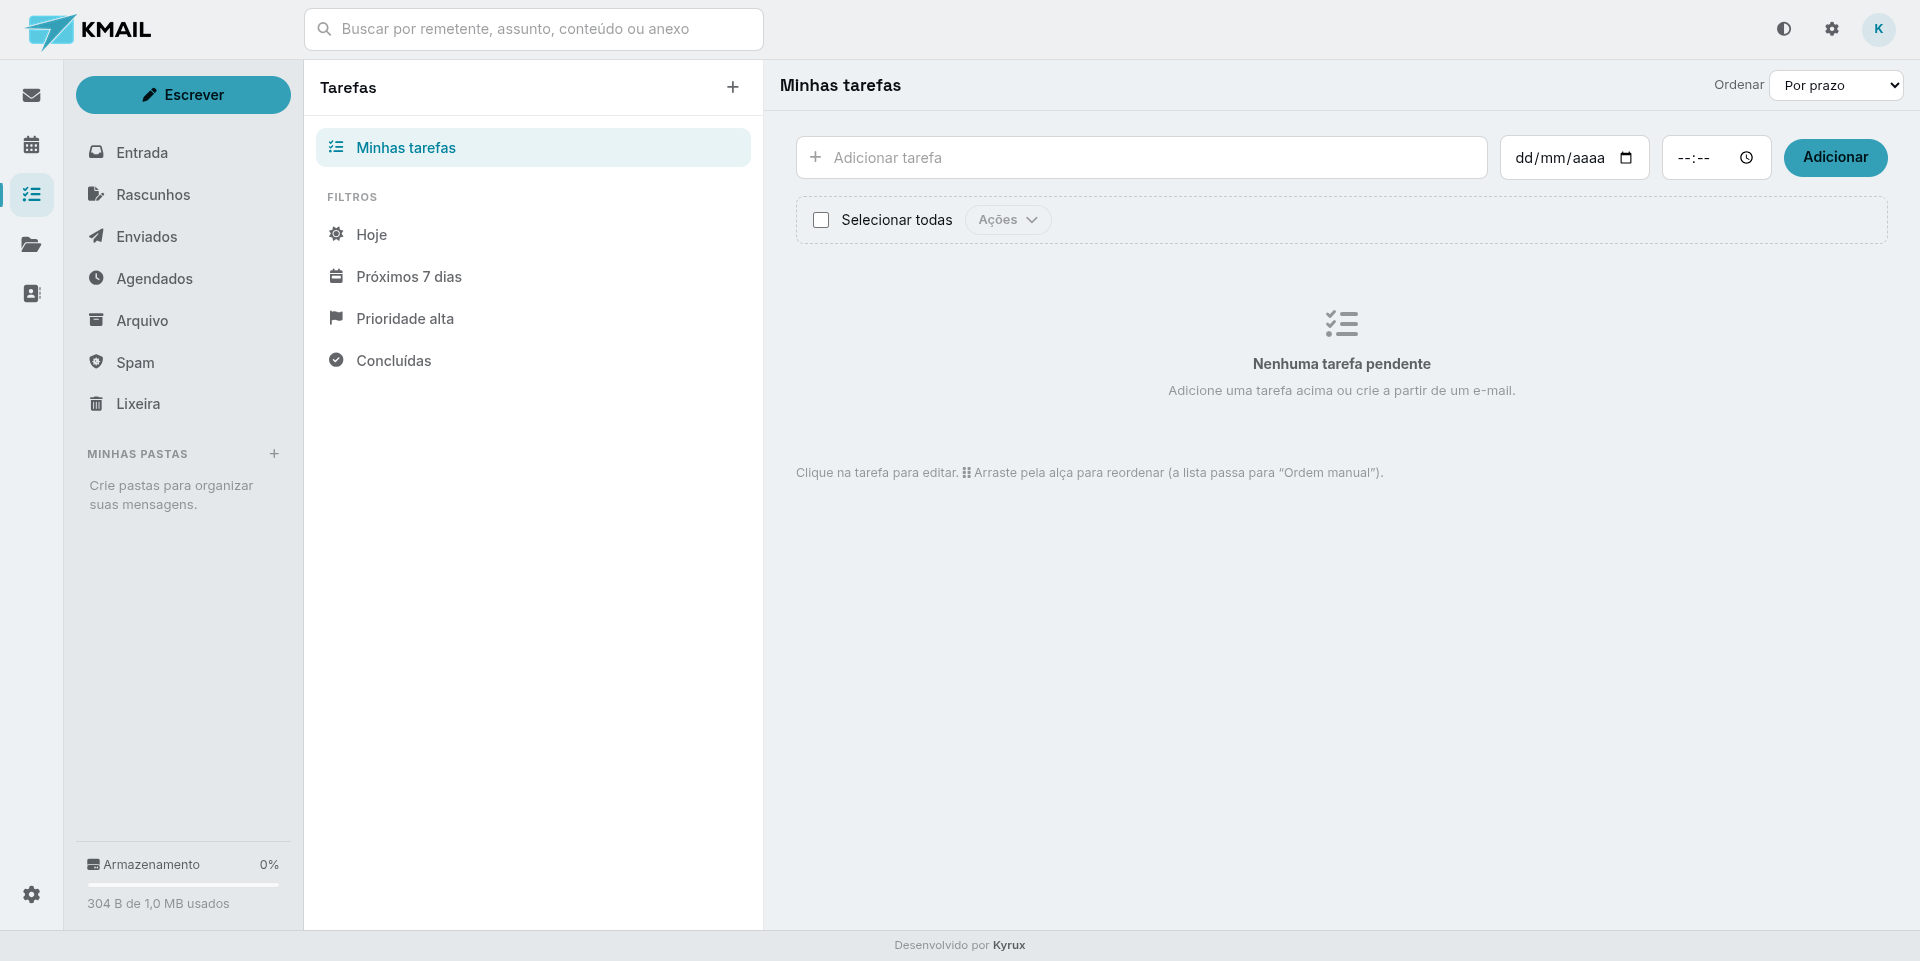Click the Armazenamento storage progress bar
This screenshot has width=1920, height=961.
click(x=183, y=885)
